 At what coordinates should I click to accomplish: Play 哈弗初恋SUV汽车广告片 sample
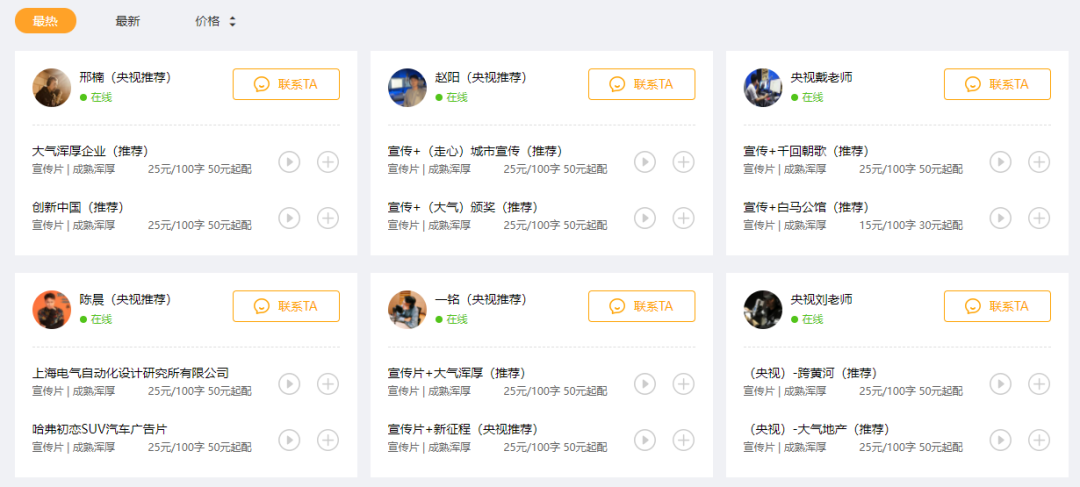pos(289,439)
